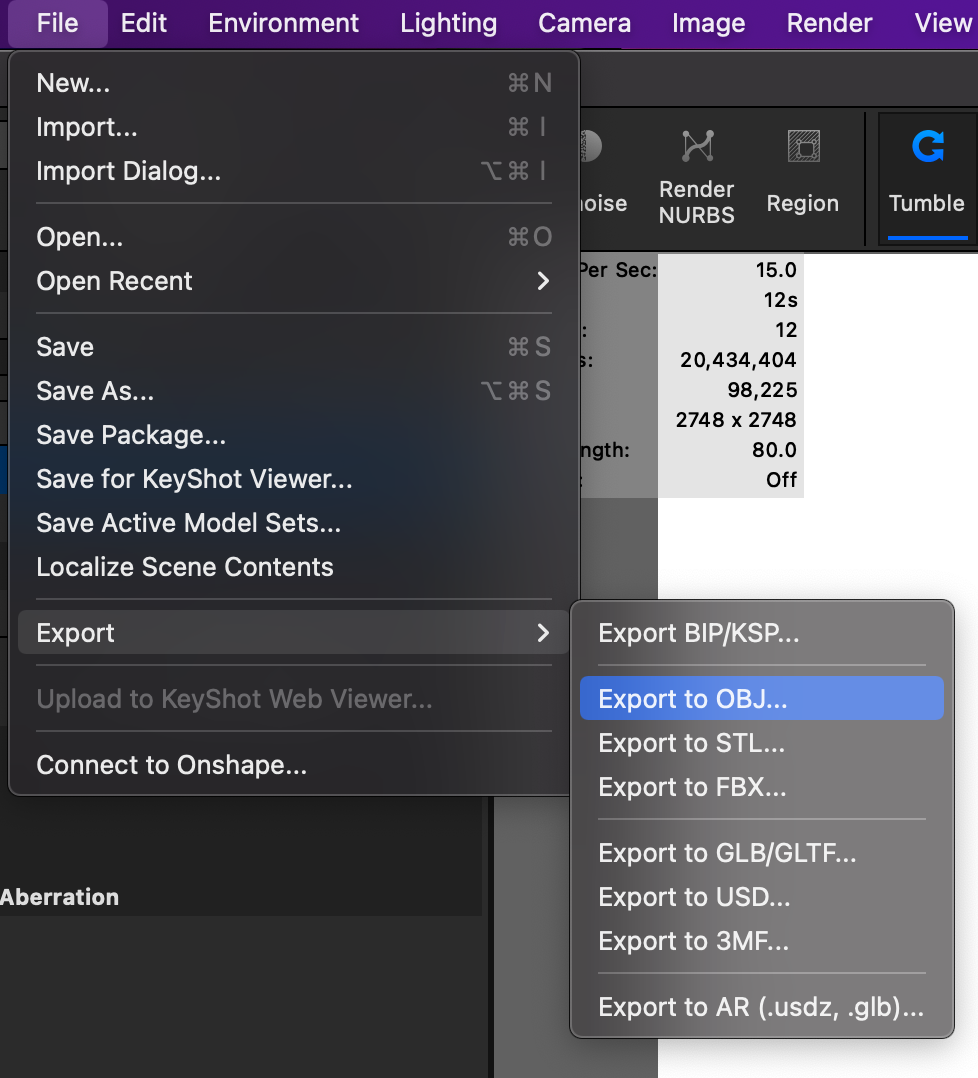The width and height of the screenshot is (978, 1078).
Task: Activate the Region render icon
Action: (x=802, y=175)
